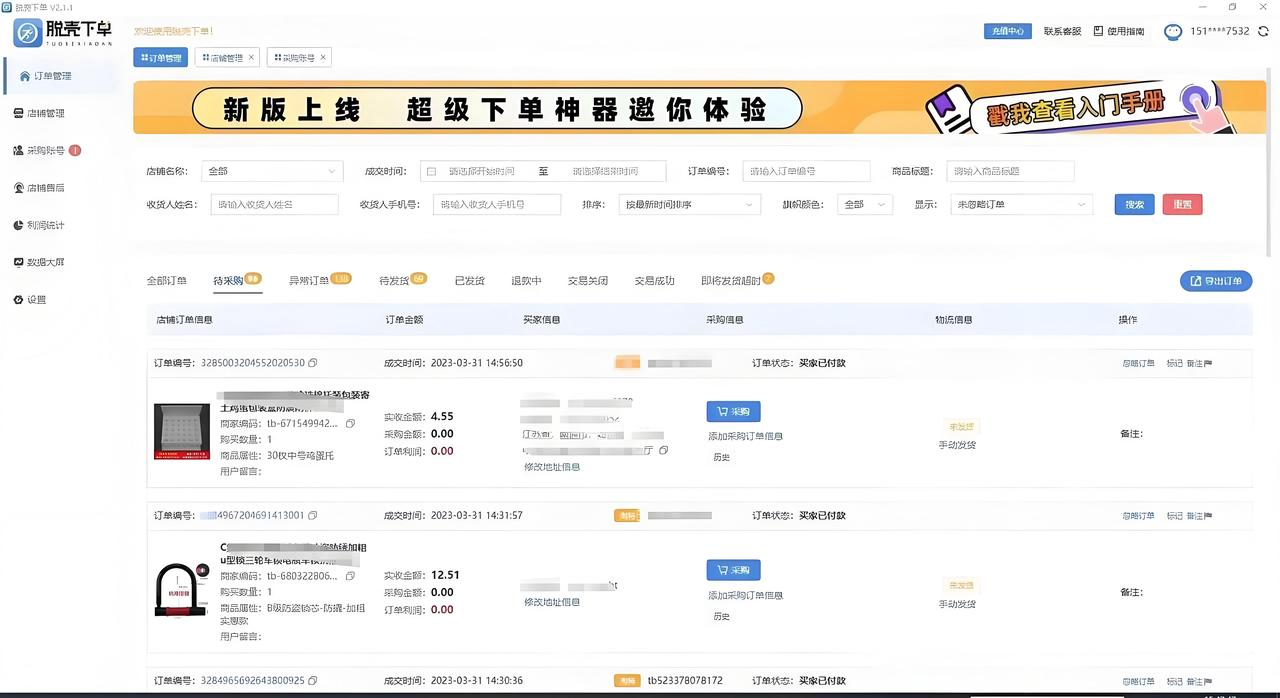Select the 待发货 order tab
The width and height of the screenshot is (1280, 698).
tap(394, 281)
